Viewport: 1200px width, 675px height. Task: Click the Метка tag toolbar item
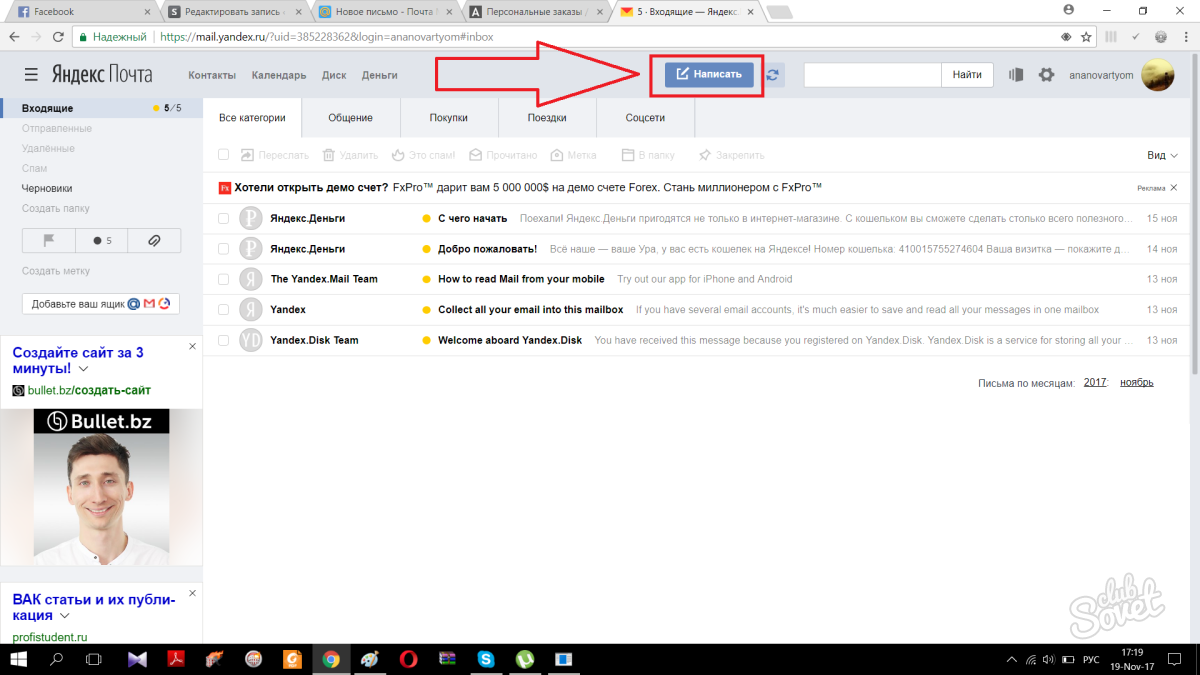573,155
